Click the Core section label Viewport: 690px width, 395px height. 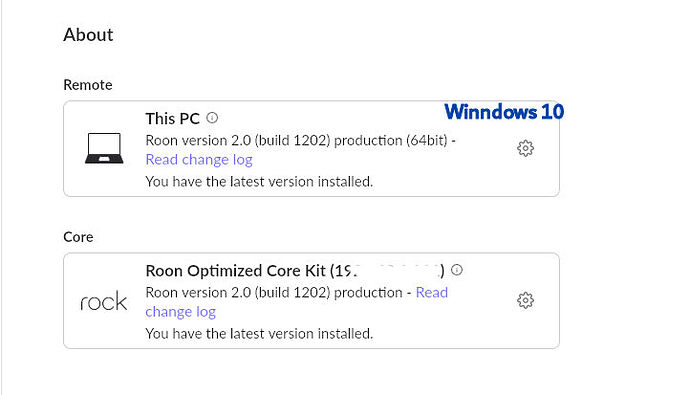point(78,237)
